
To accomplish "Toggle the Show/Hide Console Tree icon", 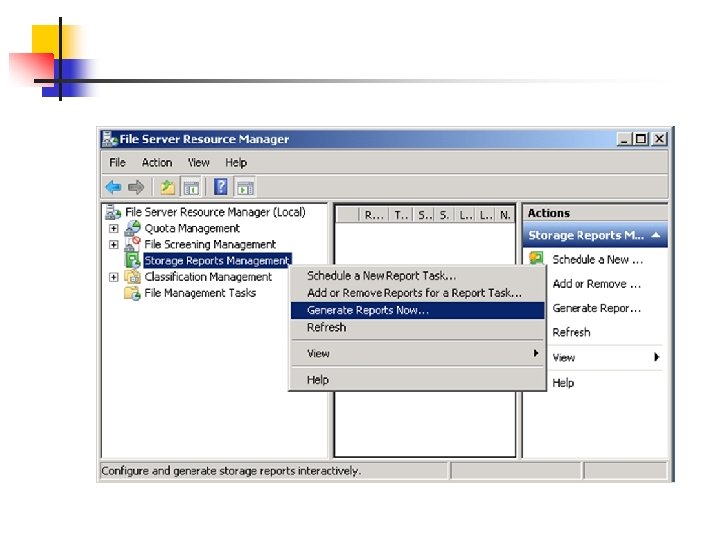I will (x=191, y=187).
